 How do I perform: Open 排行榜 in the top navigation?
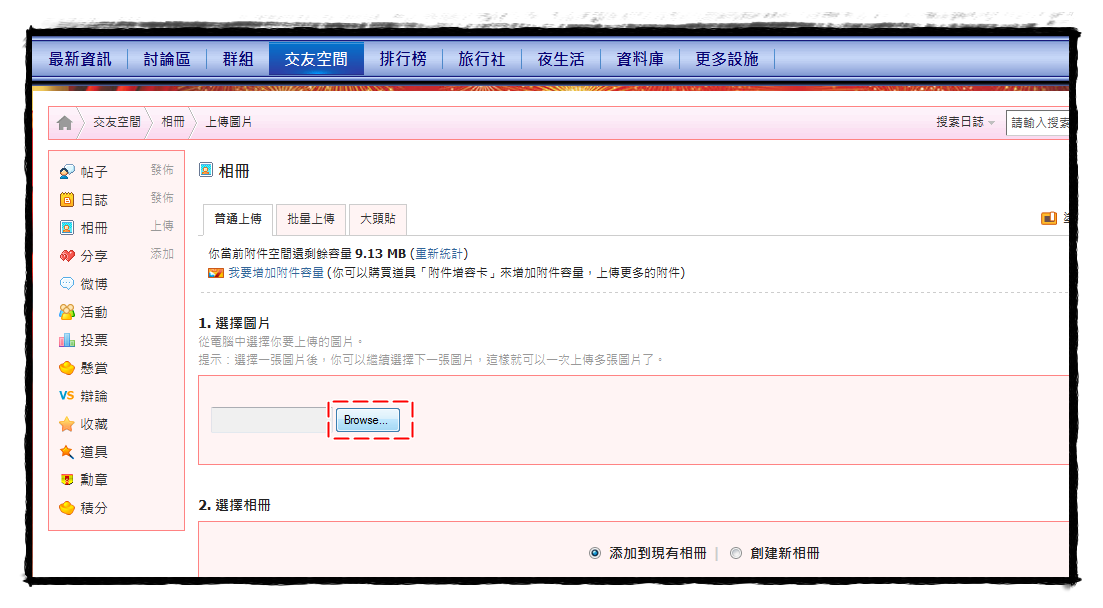(x=403, y=59)
